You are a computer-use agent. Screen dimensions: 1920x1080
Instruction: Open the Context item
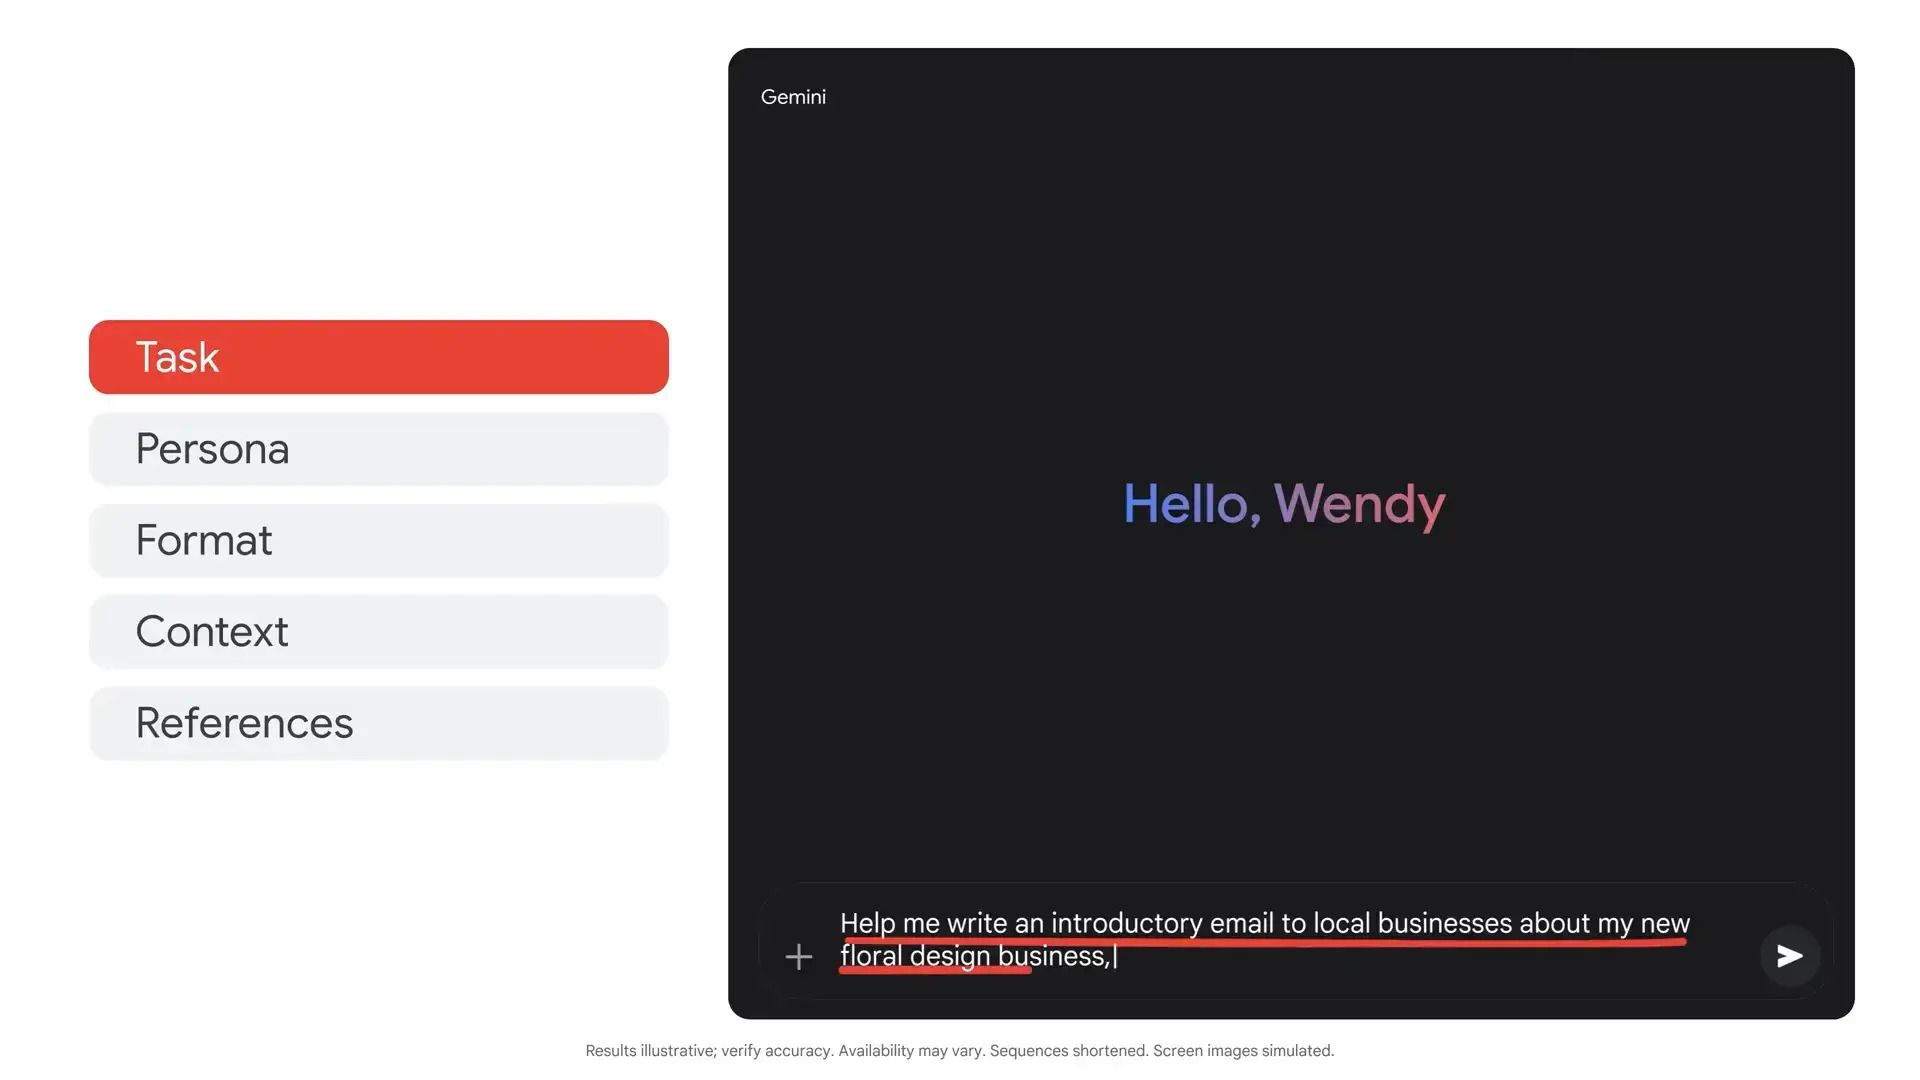[378, 632]
